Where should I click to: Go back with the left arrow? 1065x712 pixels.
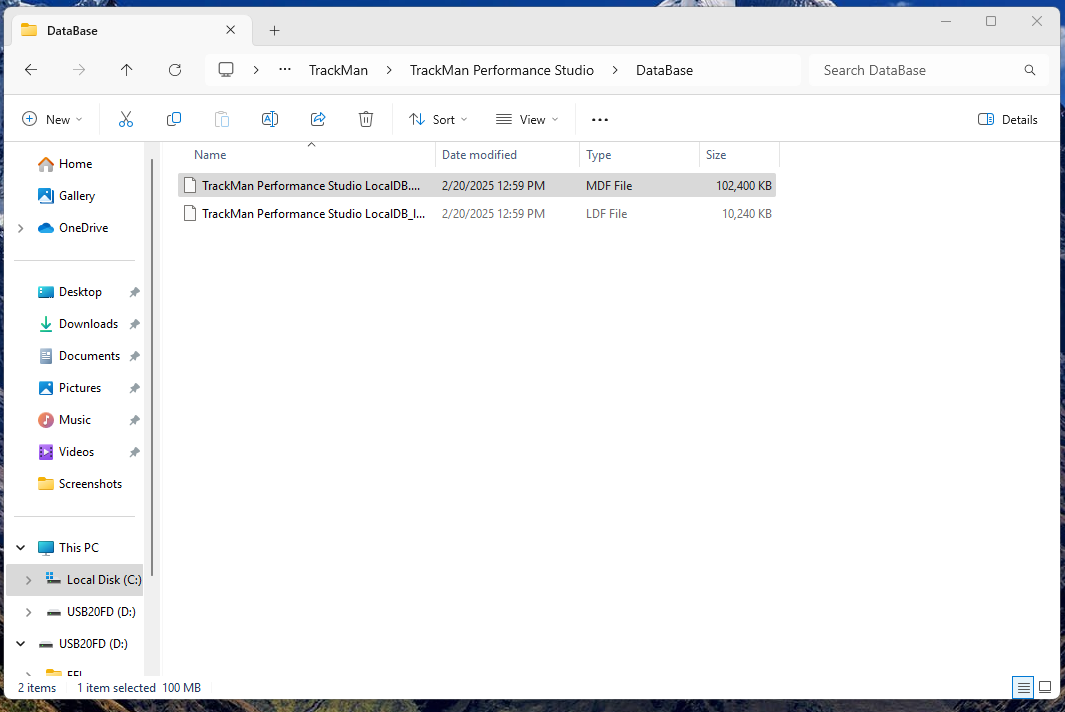click(x=31, y=70)
